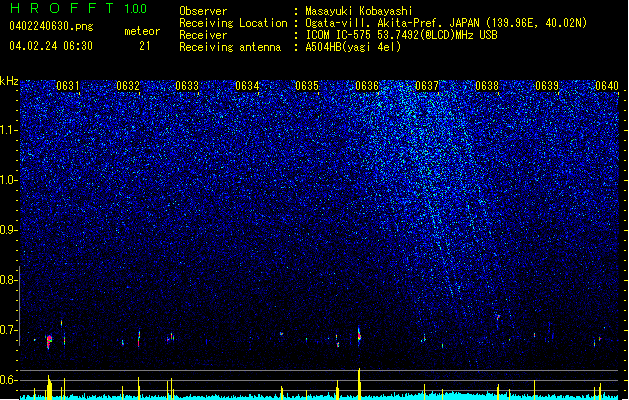Click the 0.9 kHz axis tick label
Image resolution: width=629 pixels, height=400 pixels.
pos(8,230)
